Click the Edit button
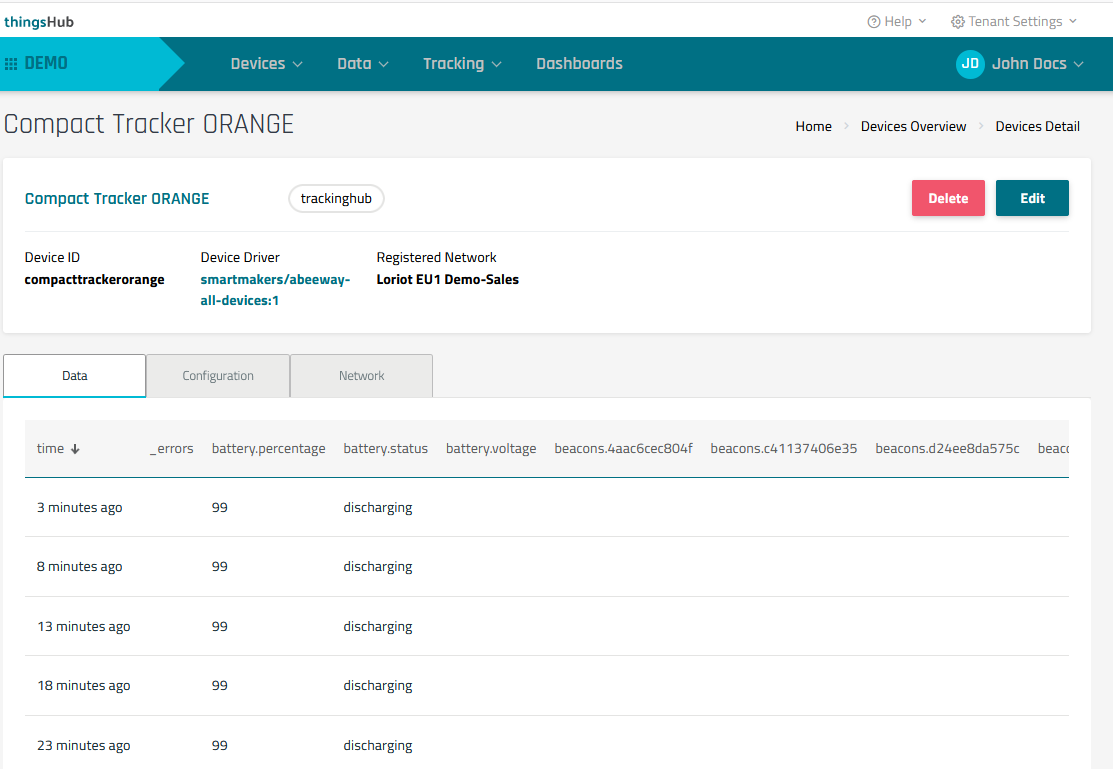Screen dimensions: 1113x769 point(1032,198)
